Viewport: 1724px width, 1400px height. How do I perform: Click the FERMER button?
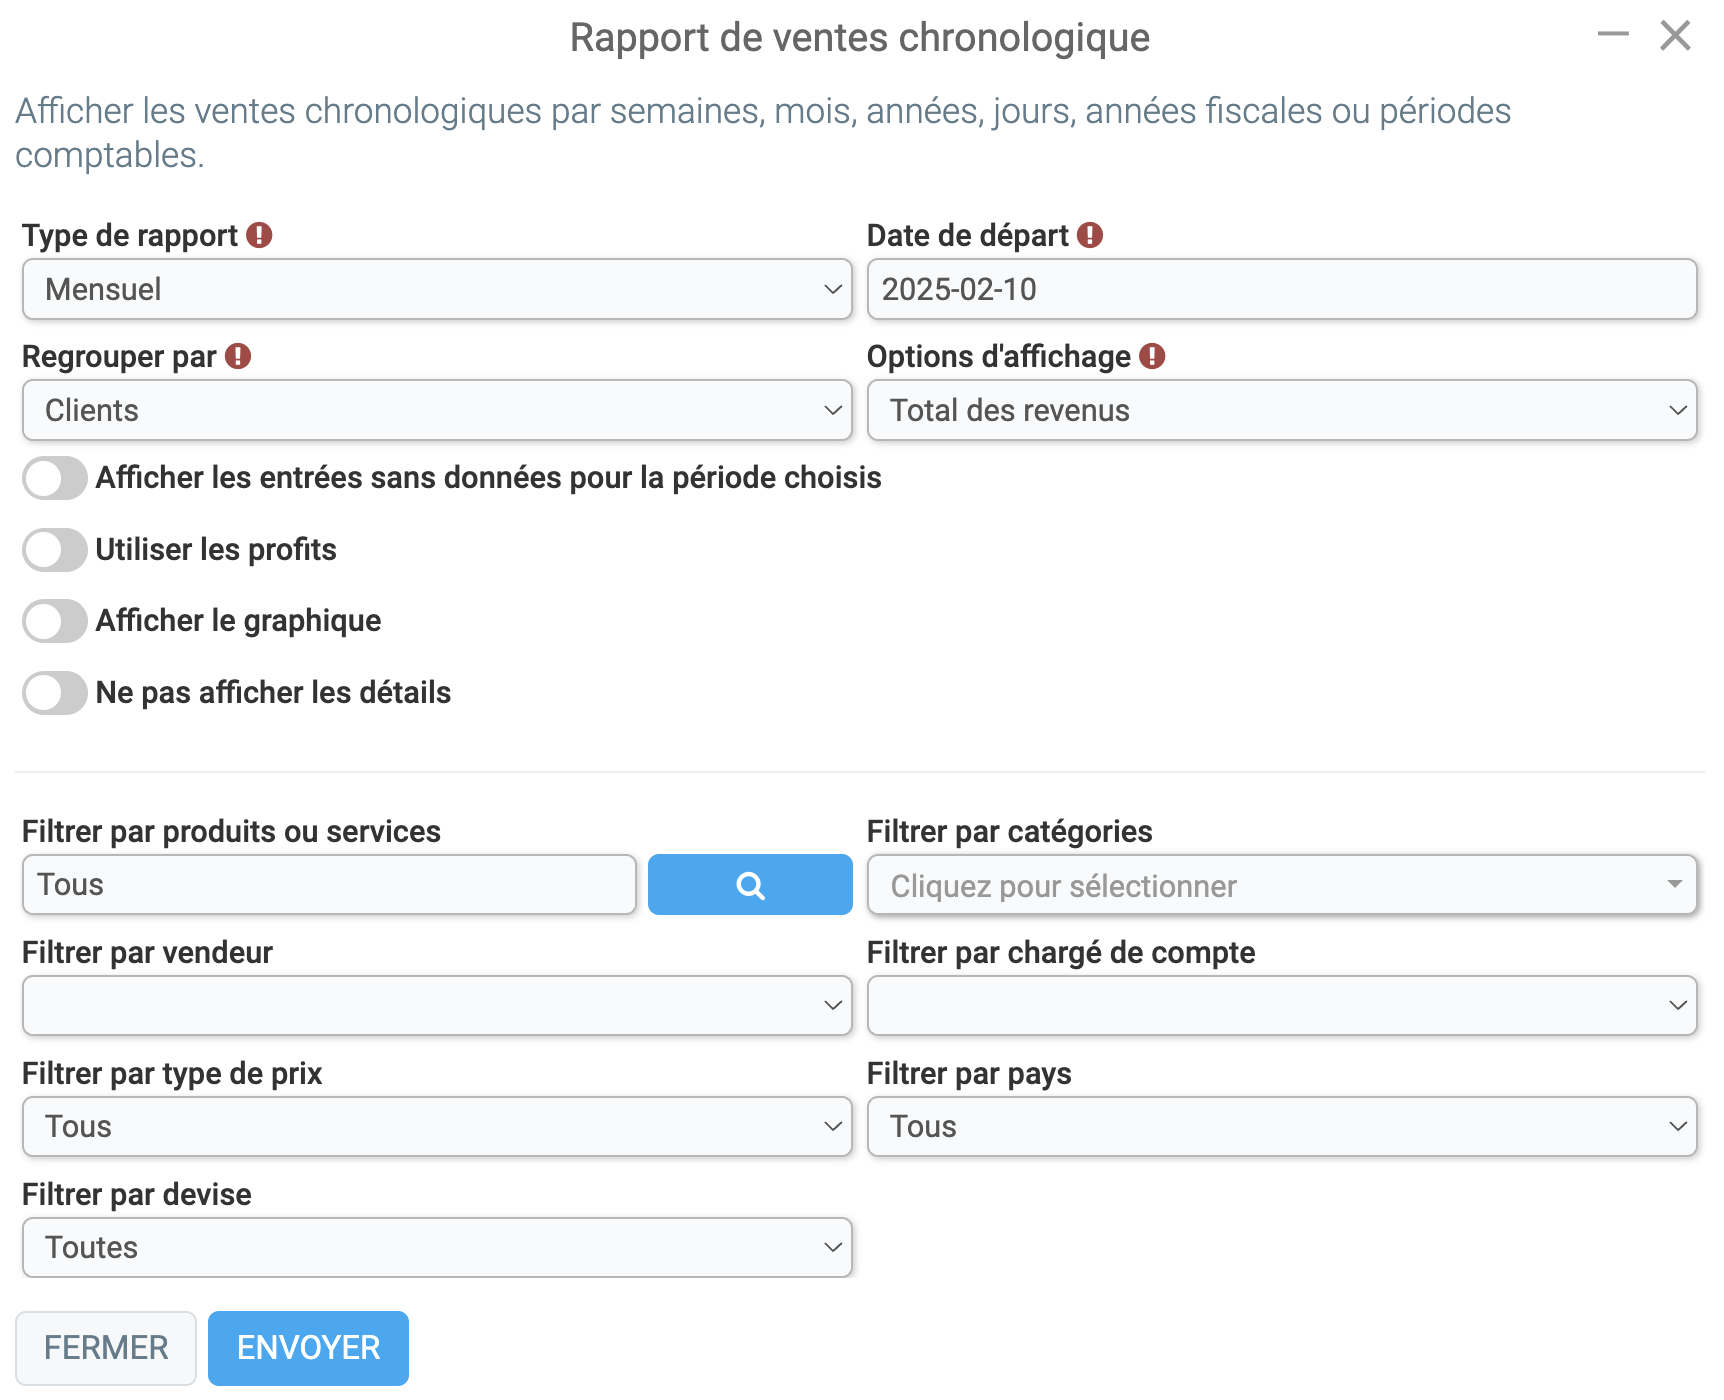point(106,1348)
